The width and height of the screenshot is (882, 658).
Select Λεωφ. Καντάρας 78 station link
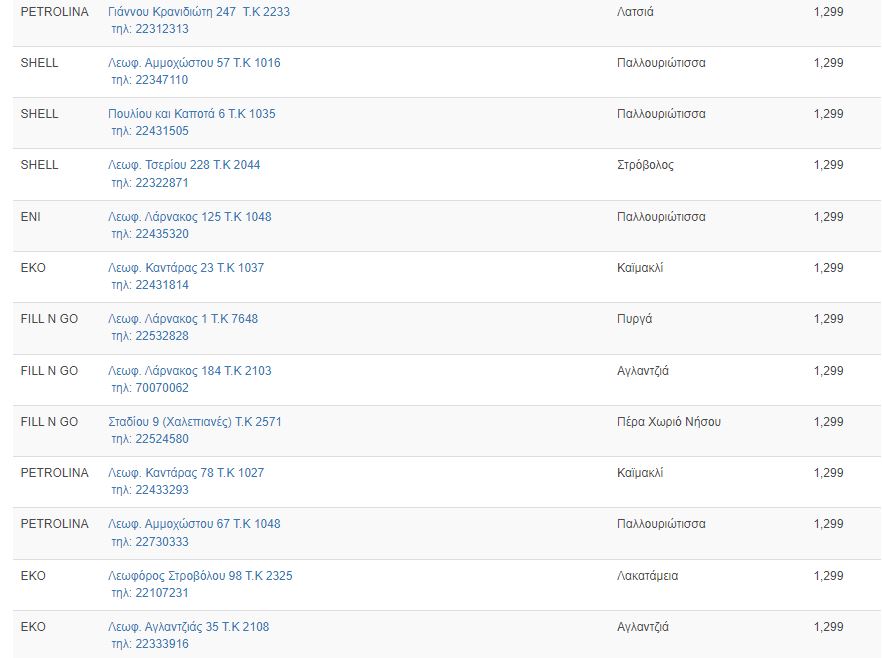[x=186, y=474]
